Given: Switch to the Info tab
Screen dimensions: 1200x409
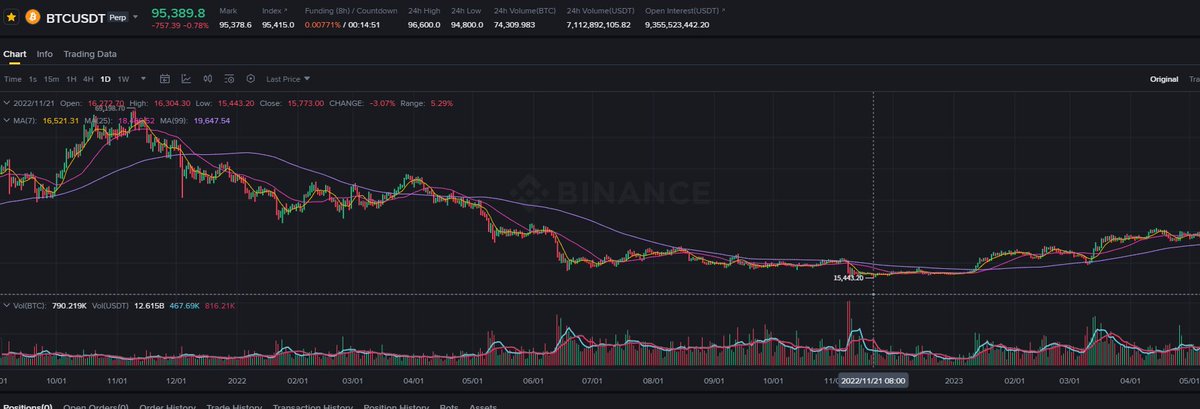Looking at the screenshot, I should [45, 54].
